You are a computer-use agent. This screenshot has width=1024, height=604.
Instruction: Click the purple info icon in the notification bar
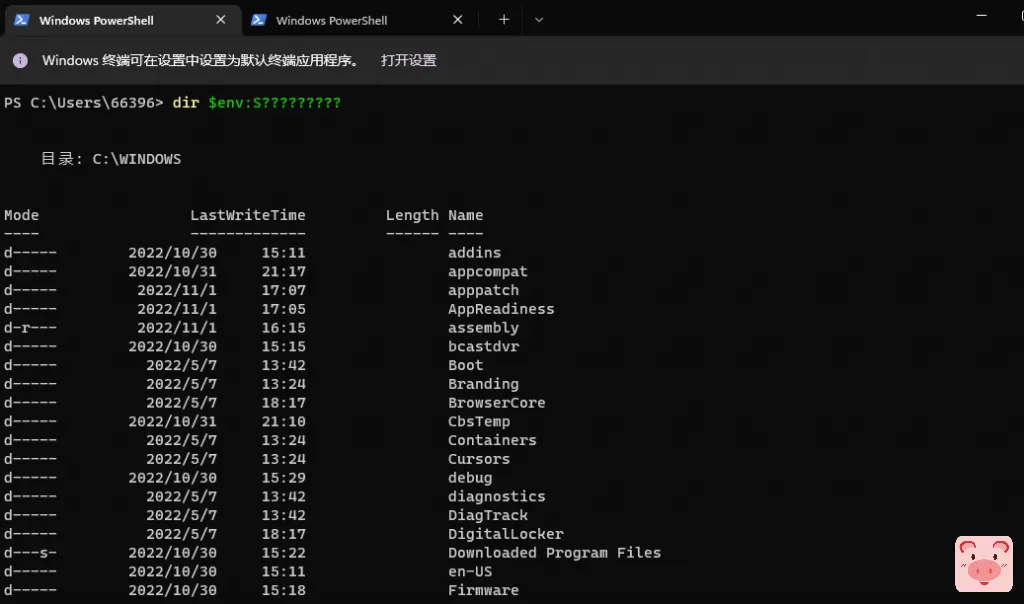20,61
